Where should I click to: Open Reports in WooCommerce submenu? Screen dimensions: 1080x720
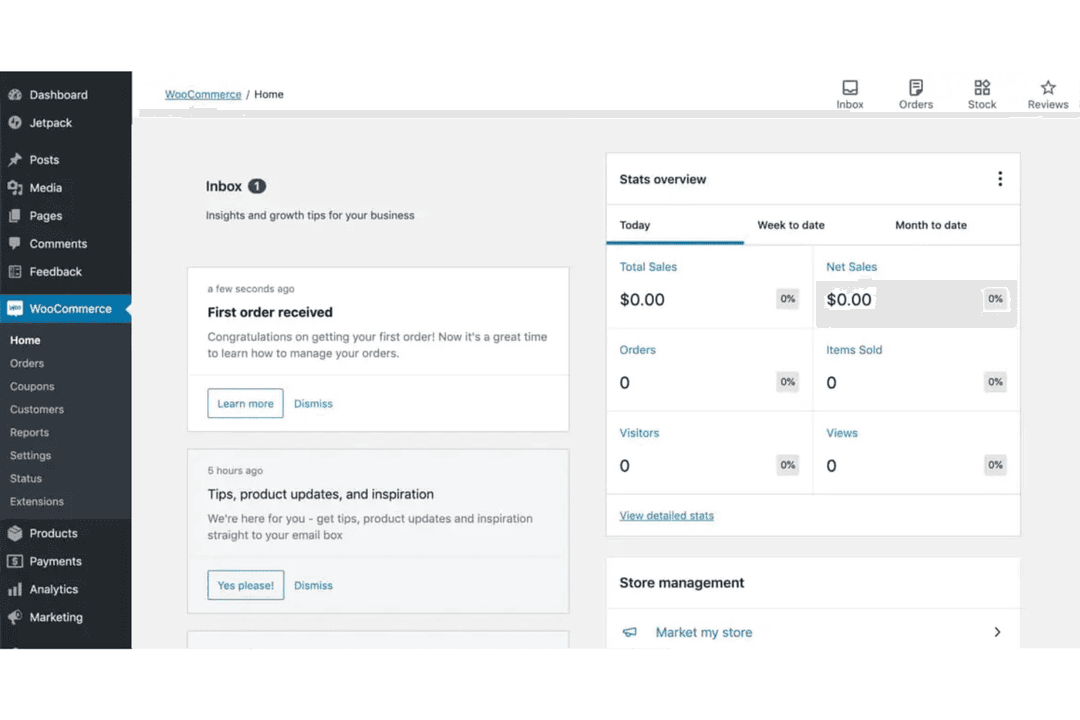pos(29,433)
